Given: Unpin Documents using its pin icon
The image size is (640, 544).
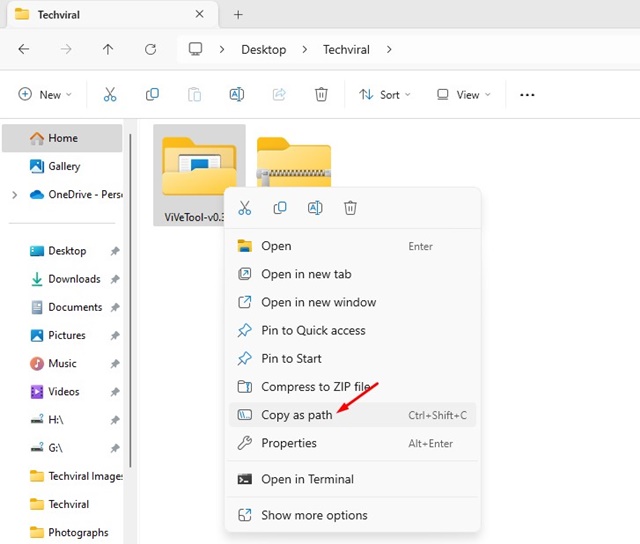Looking at the screenshot, I should coord(115,307).
